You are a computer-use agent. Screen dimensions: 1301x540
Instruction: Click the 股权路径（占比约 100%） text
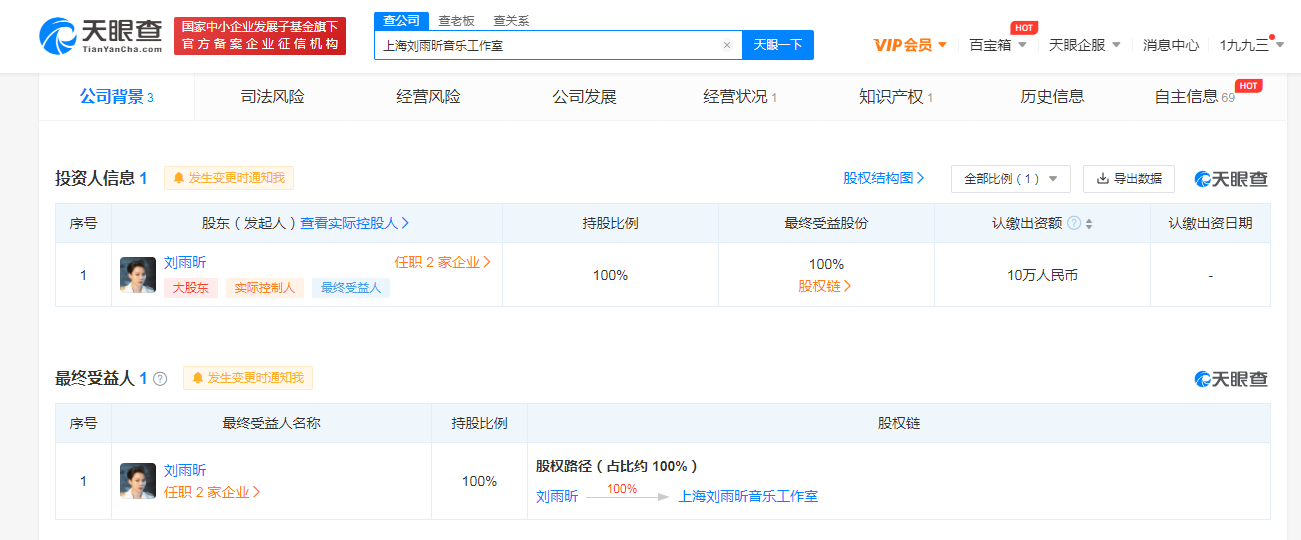click(x=616, y=466)
